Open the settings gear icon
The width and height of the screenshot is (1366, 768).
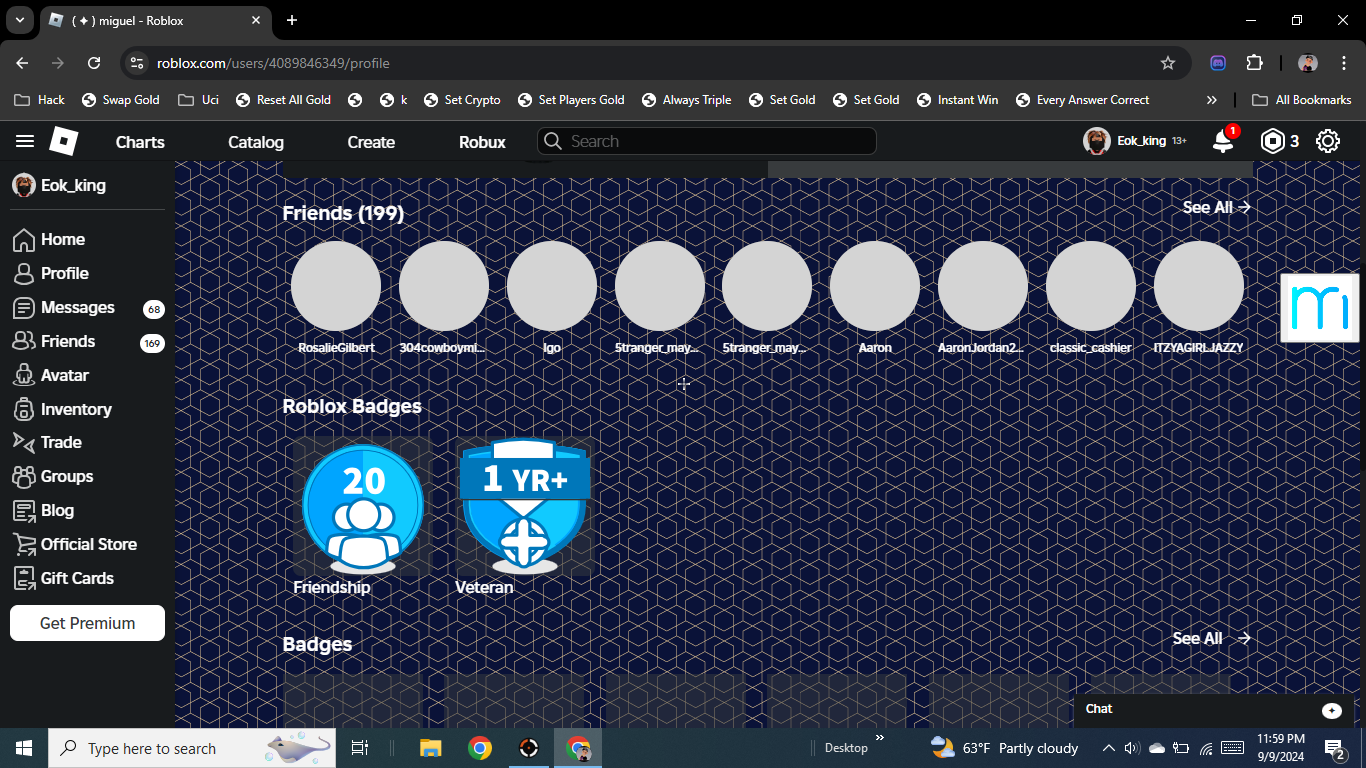click(x=1327, y=141)
